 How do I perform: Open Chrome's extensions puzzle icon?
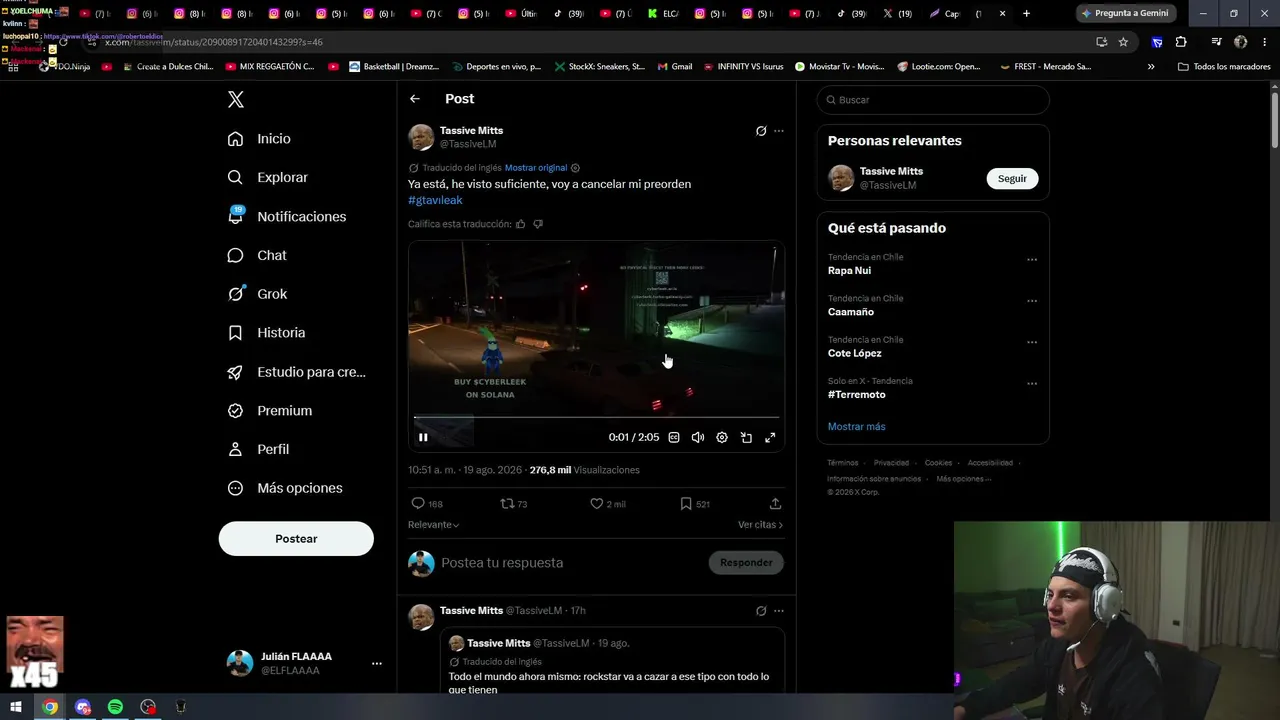[1181, 42]
